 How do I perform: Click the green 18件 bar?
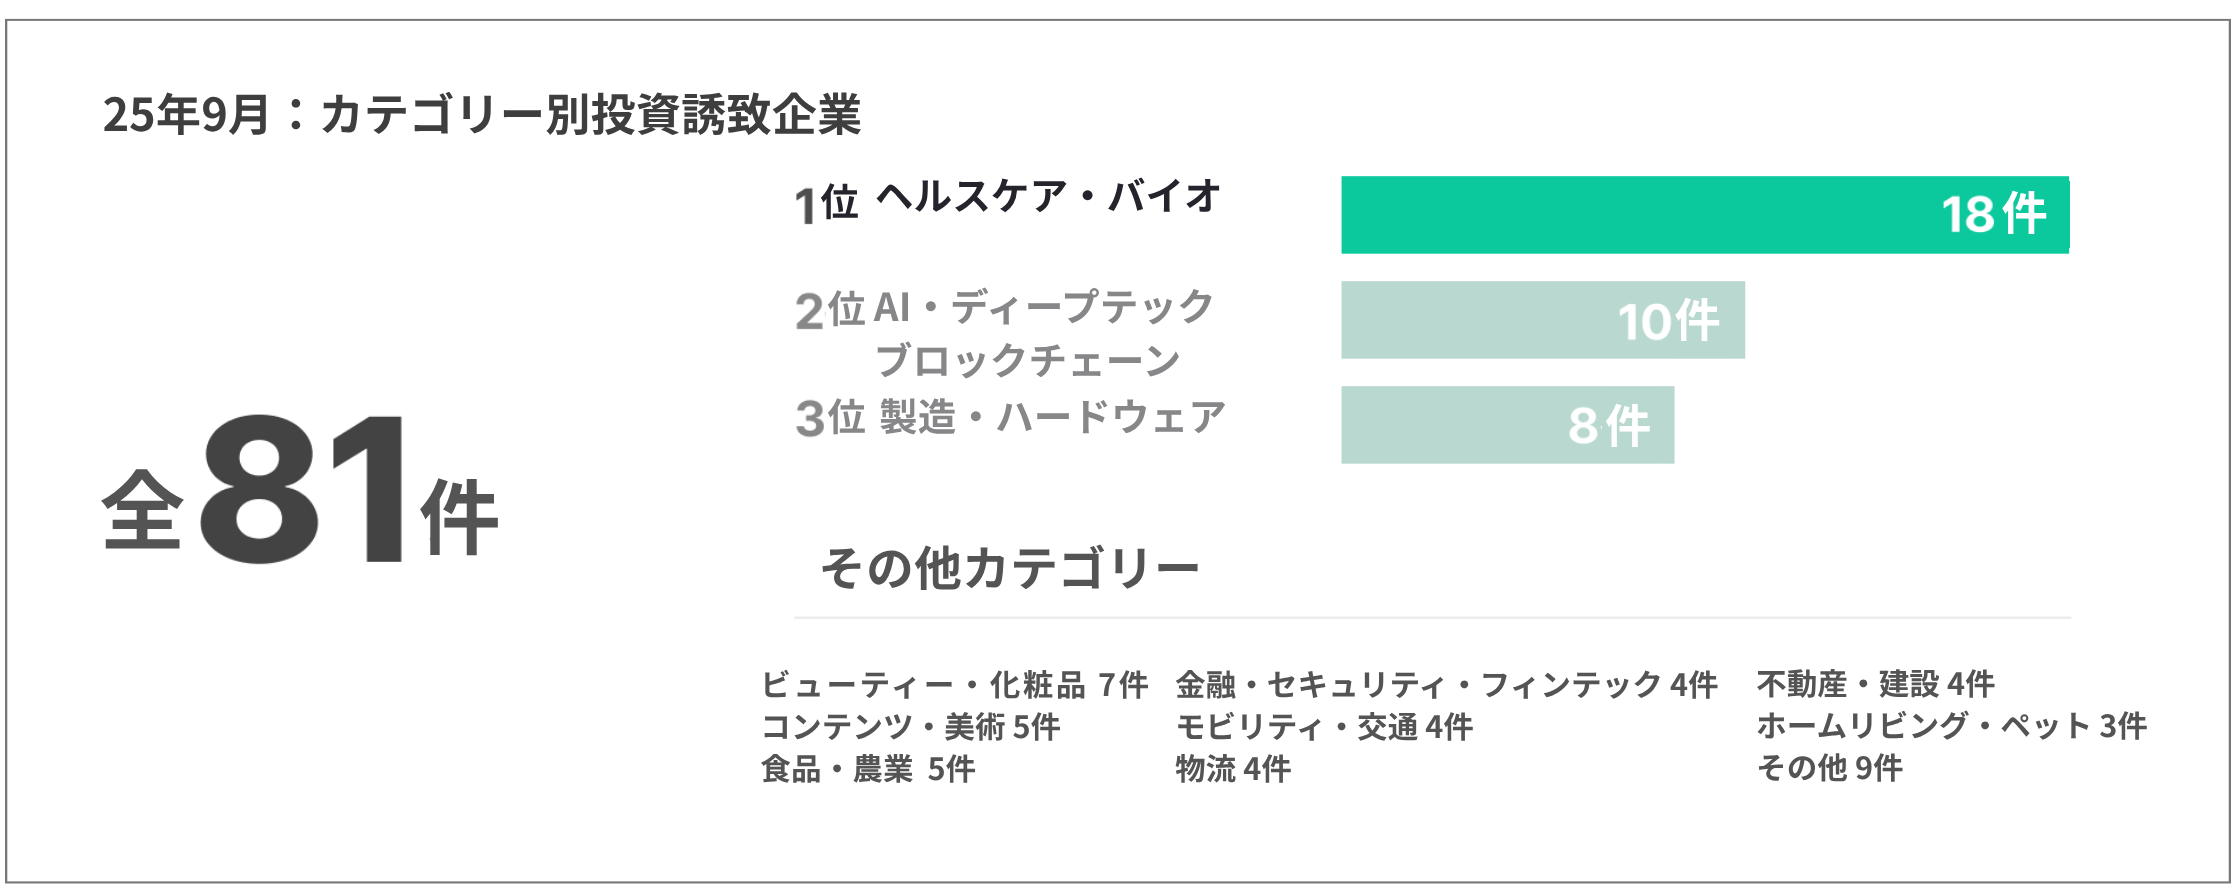click(1704, 215)
